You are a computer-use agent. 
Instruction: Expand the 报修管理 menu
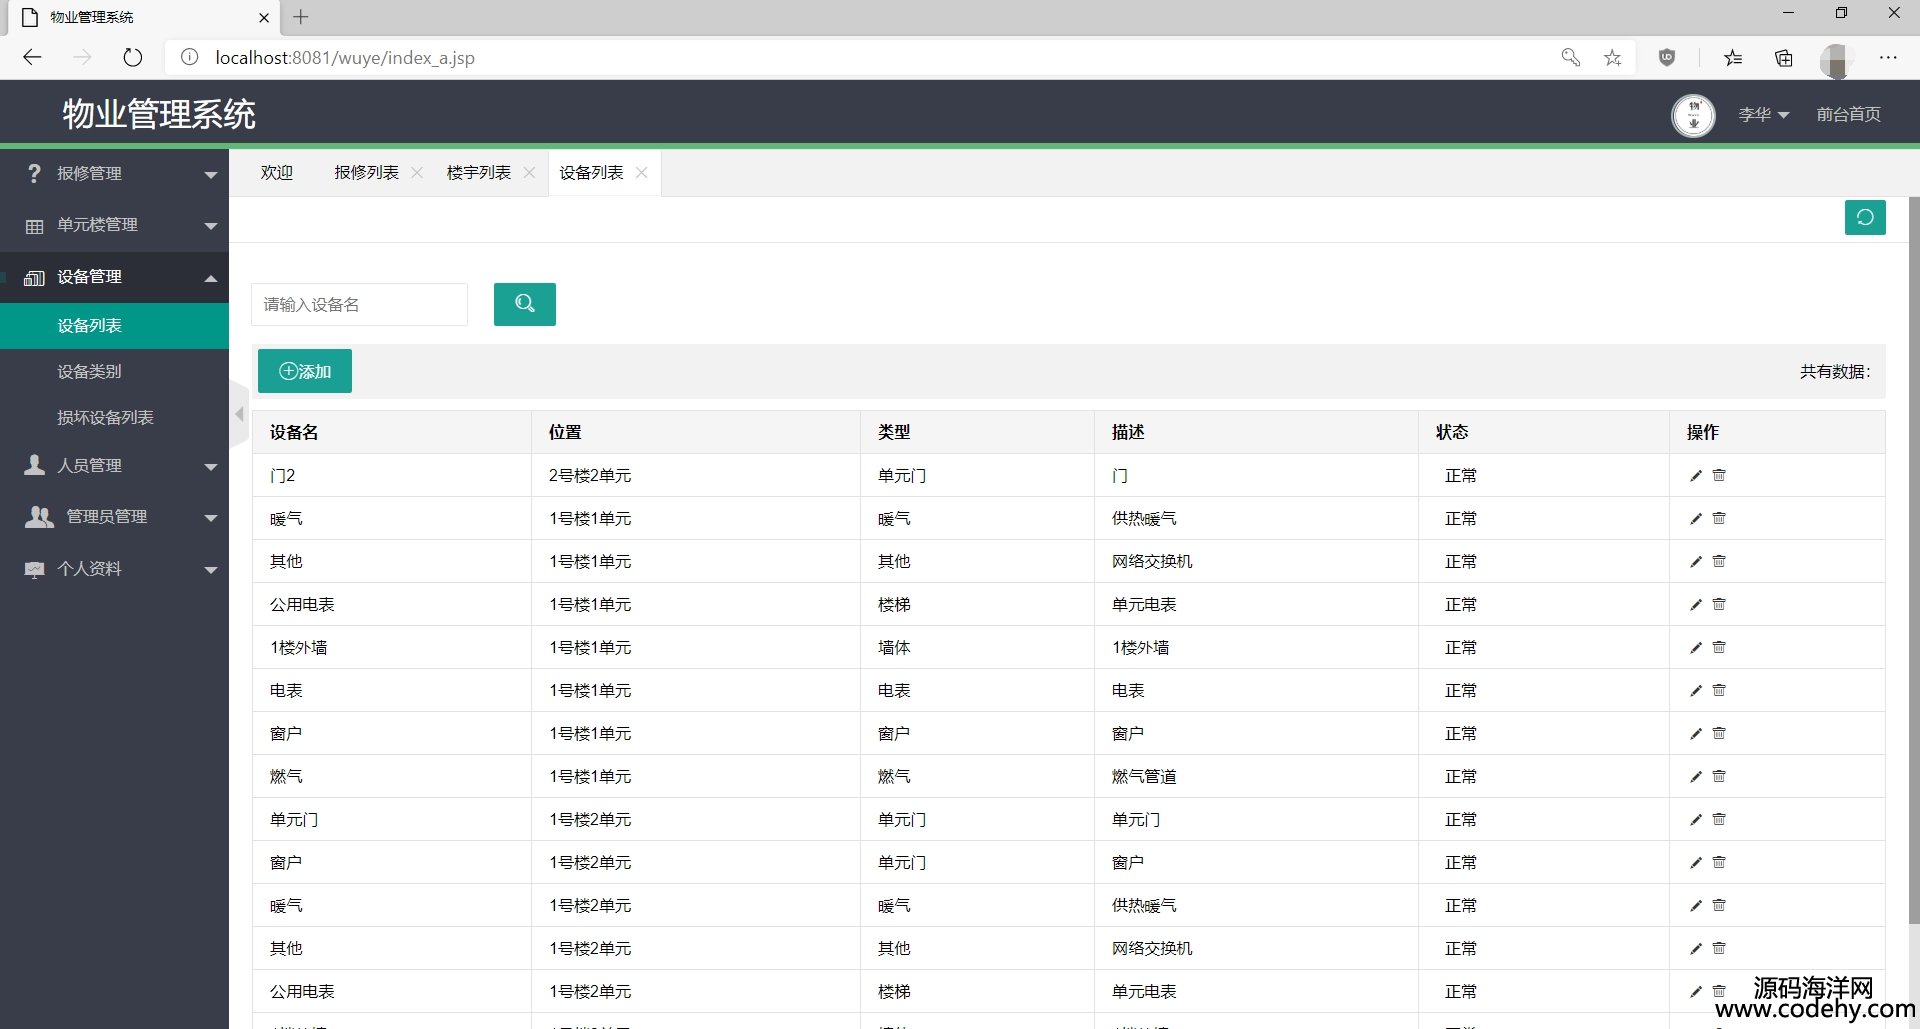[x=114, y=174]
